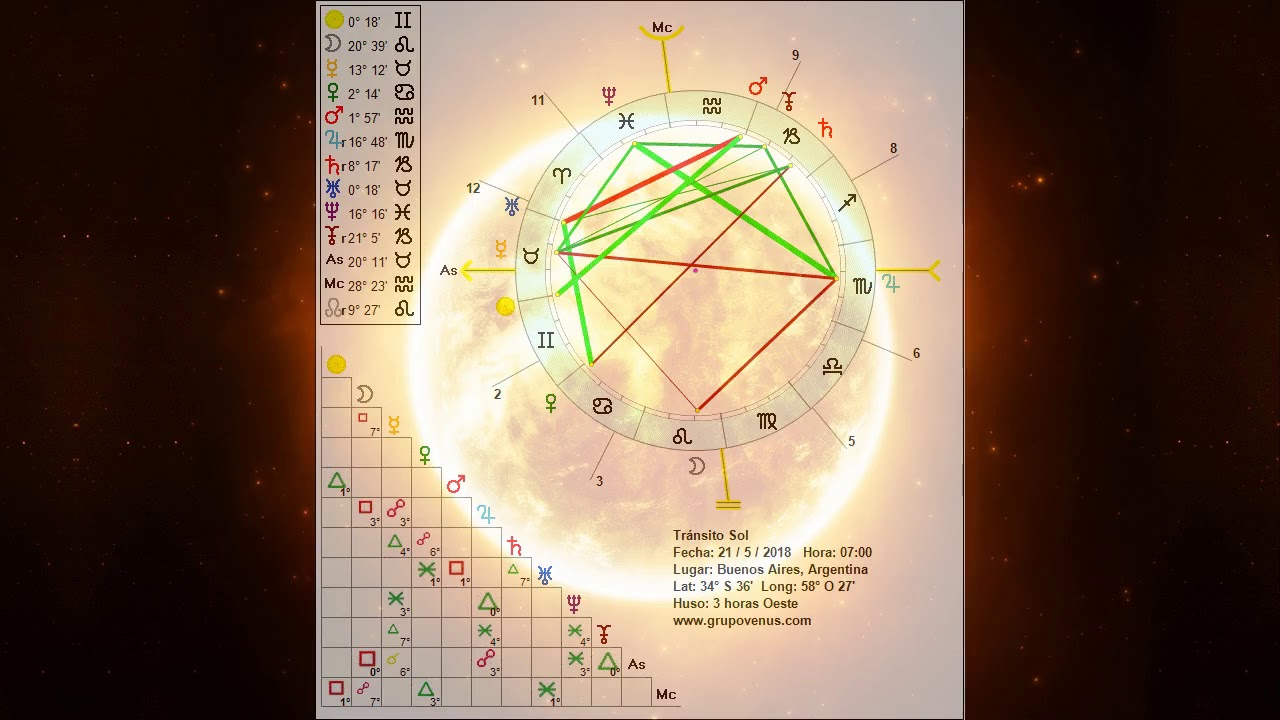Select house number 5 on the chart
1280x720 pixels.
coord(852,441)
